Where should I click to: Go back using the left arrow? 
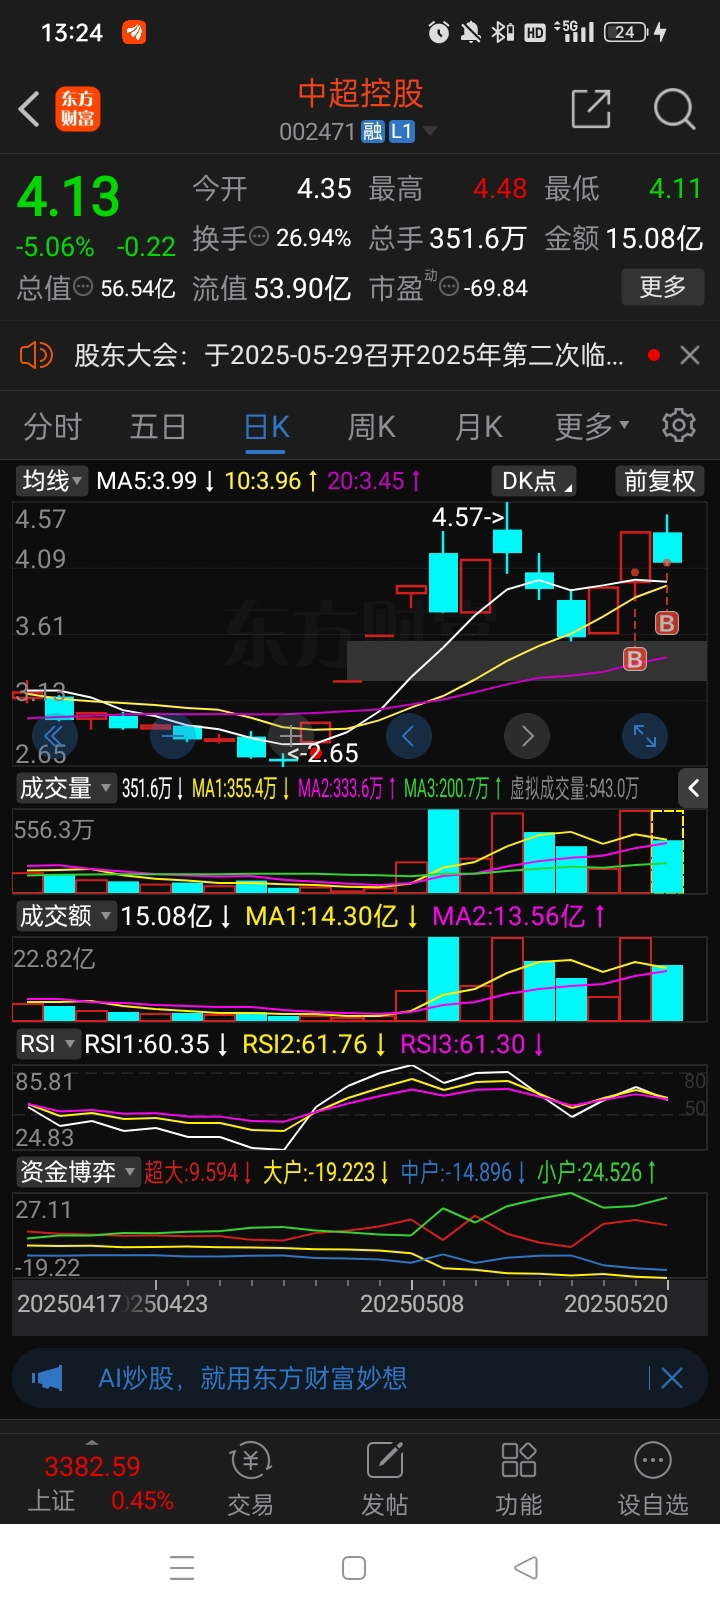(x=29, y=109)
